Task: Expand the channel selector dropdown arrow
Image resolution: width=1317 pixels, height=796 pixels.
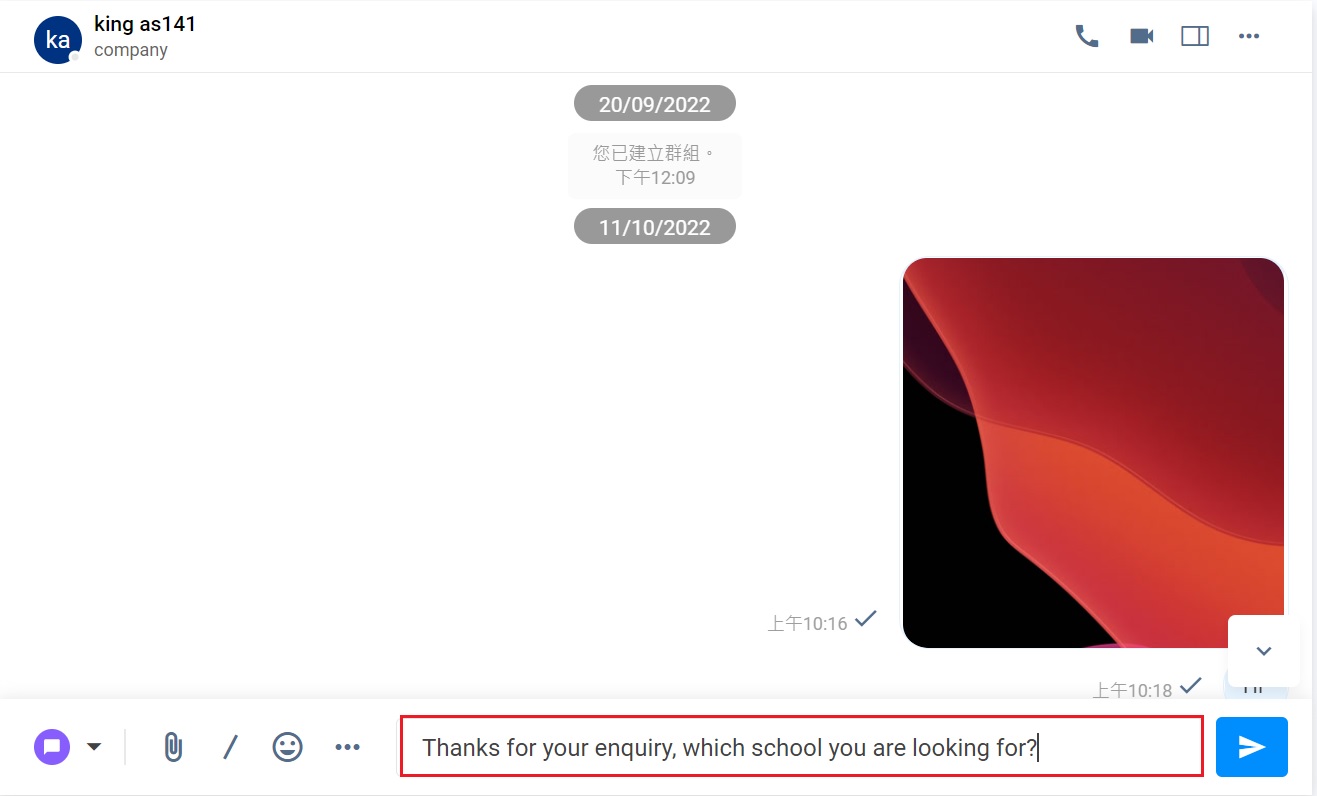Action: tap(94, 747)
